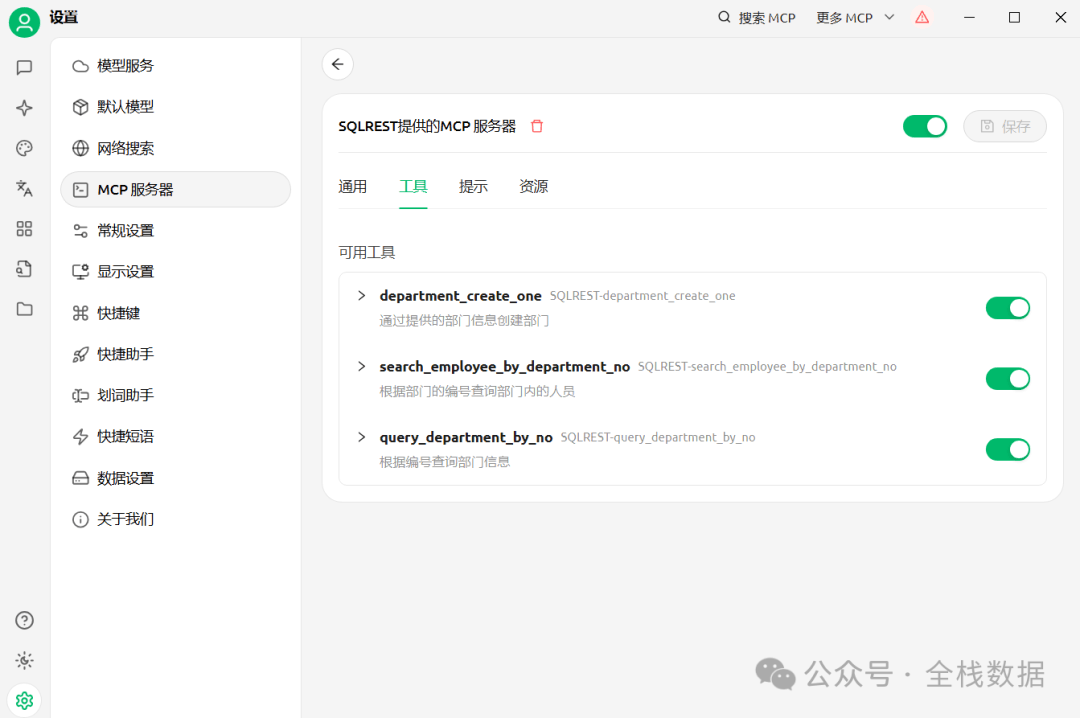Click the sparkle agents icon in sidebar
This screenshot has height=718, width=1080.
(x=25, y=108)
